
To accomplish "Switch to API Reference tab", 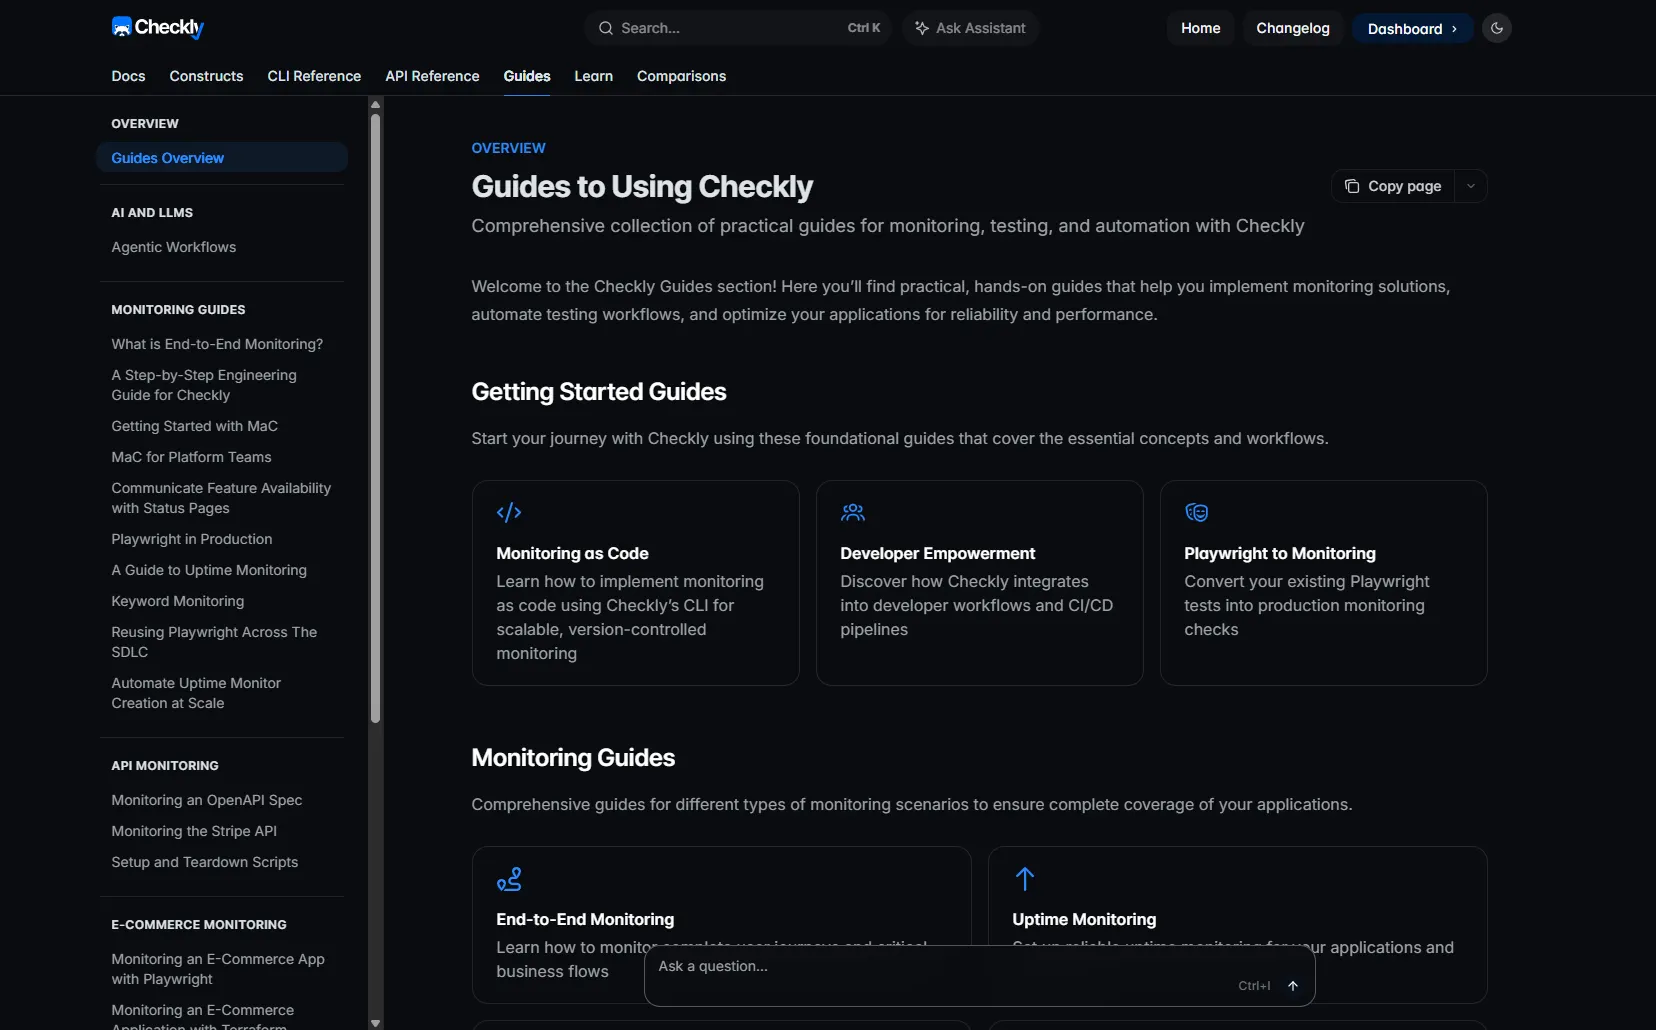I will [432, 76].
